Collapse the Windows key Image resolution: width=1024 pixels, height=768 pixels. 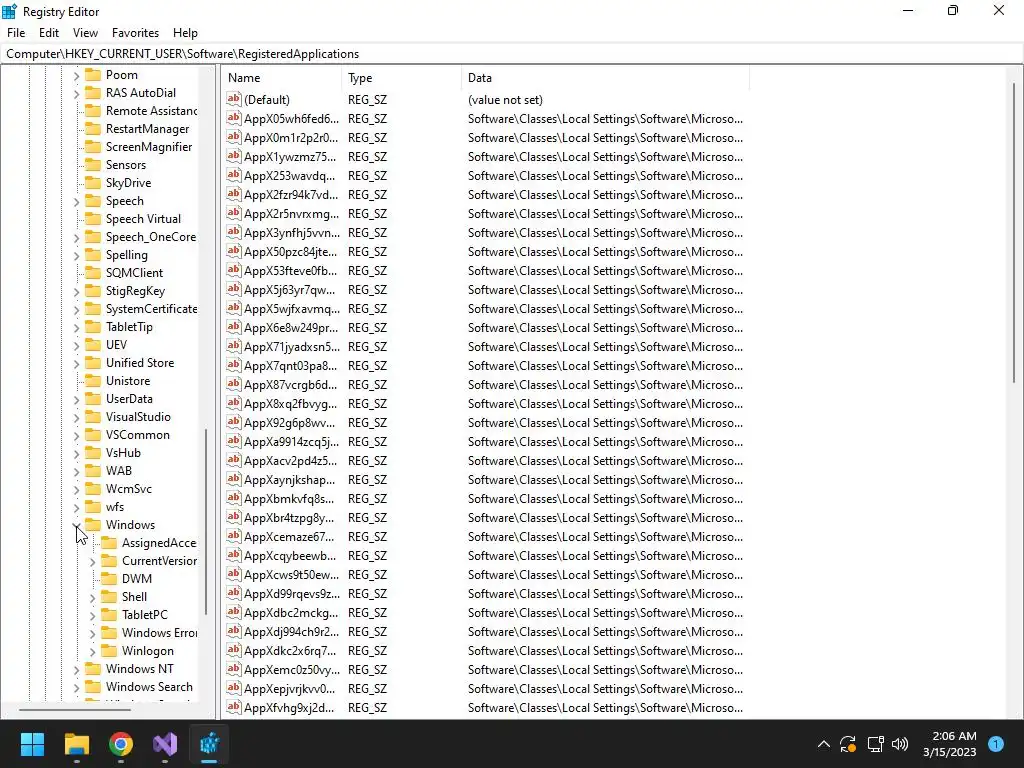pyautogui.click(x=76, y=525)
